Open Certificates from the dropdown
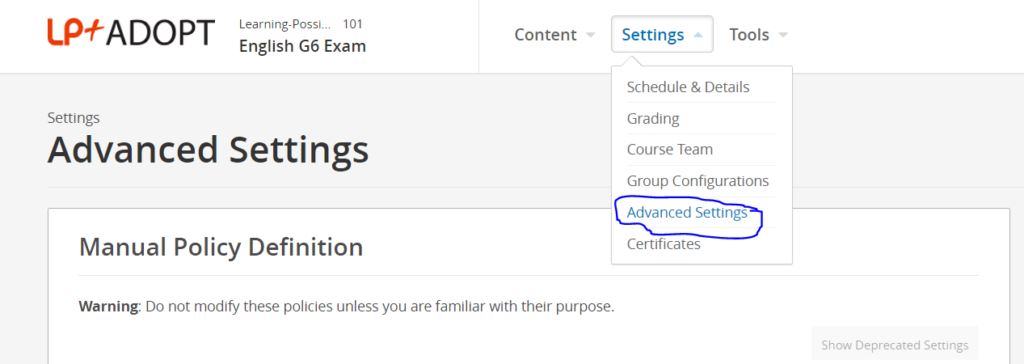The height and width of the screenshot is (364, 1024). pyautogui.click(x=664, y=244)
